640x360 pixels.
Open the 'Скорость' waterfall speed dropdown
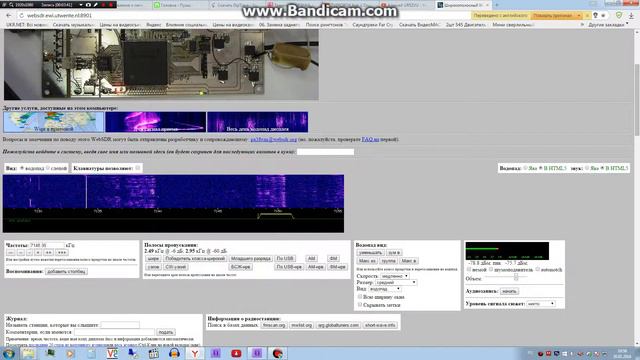pyautogui.click(x=394, y=276)
